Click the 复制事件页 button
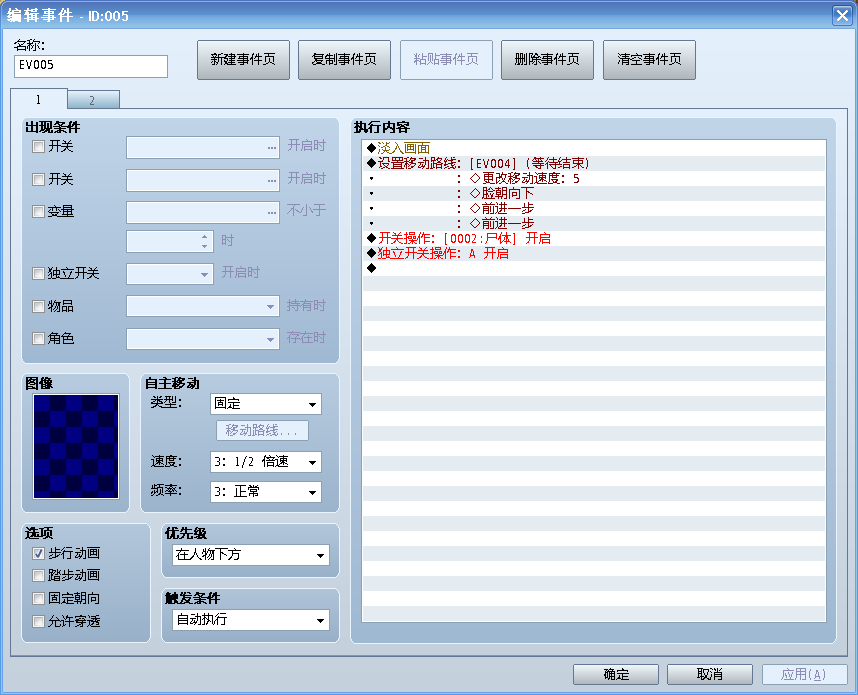The image size is (858, 695). [x=344, y=60]
